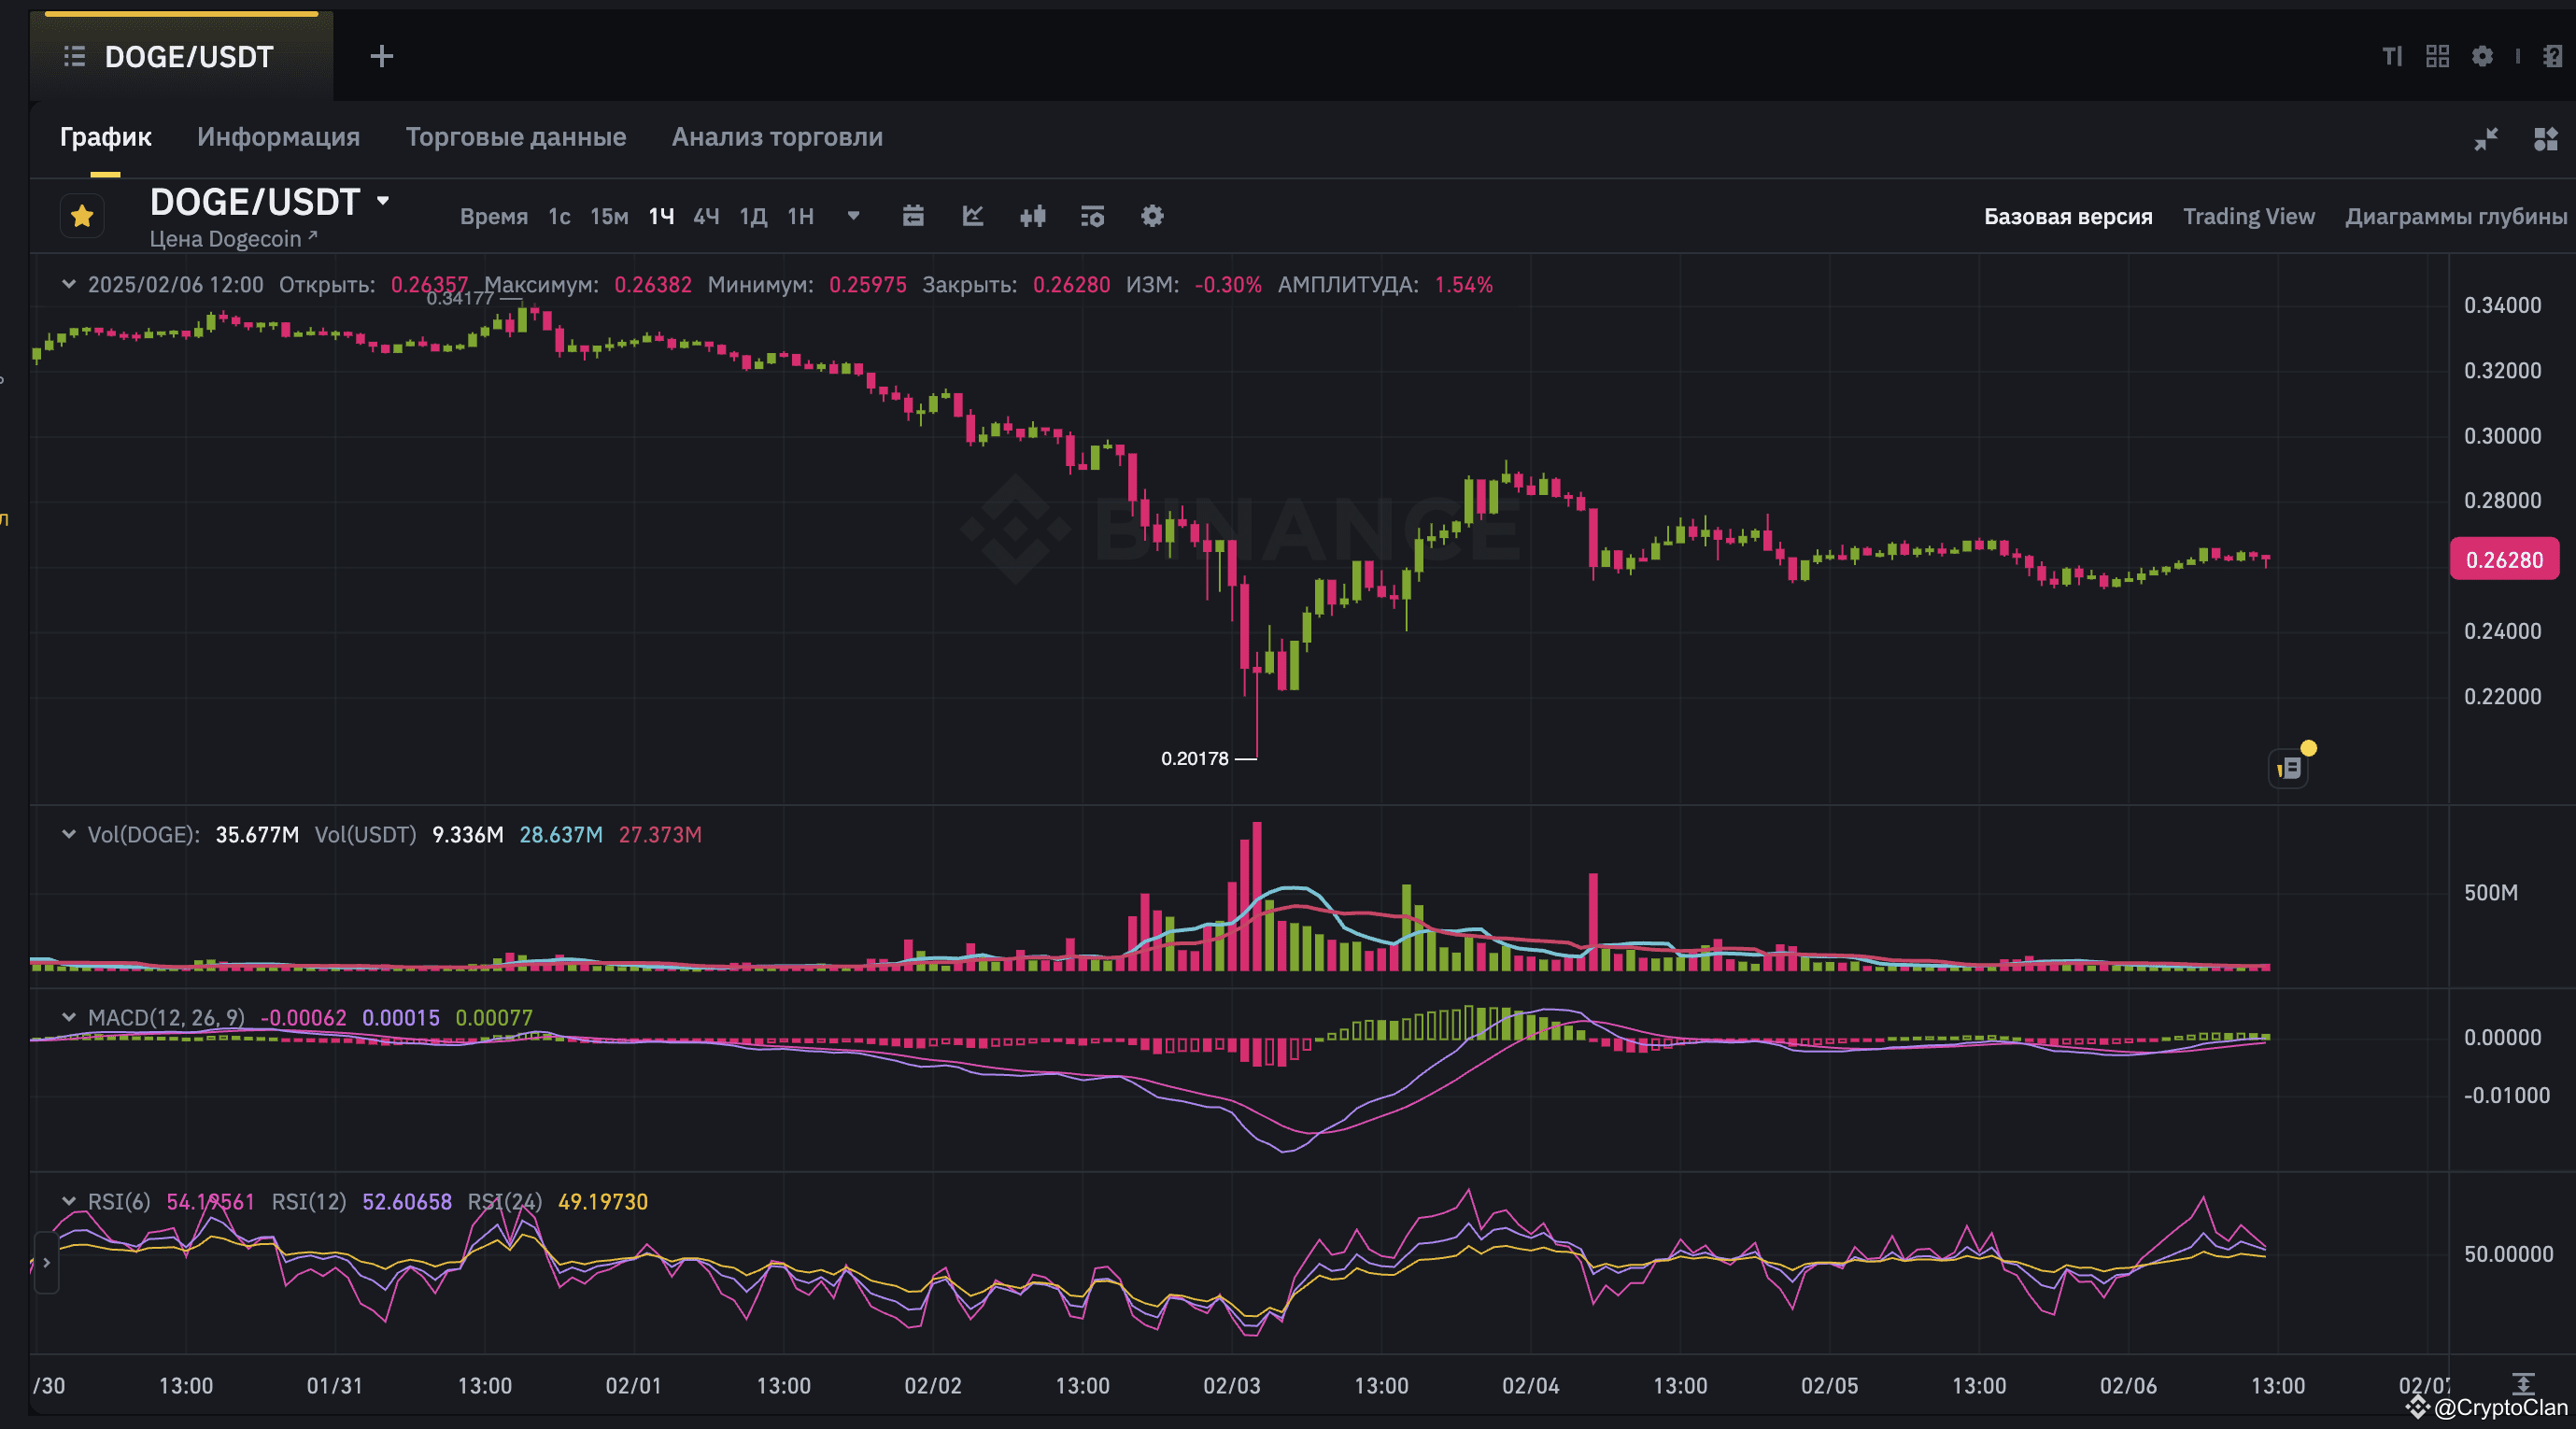Open the Анализ торговли tab
Image resolution: width=2576 pixels, height=1429 pixels.
(776, 137)
